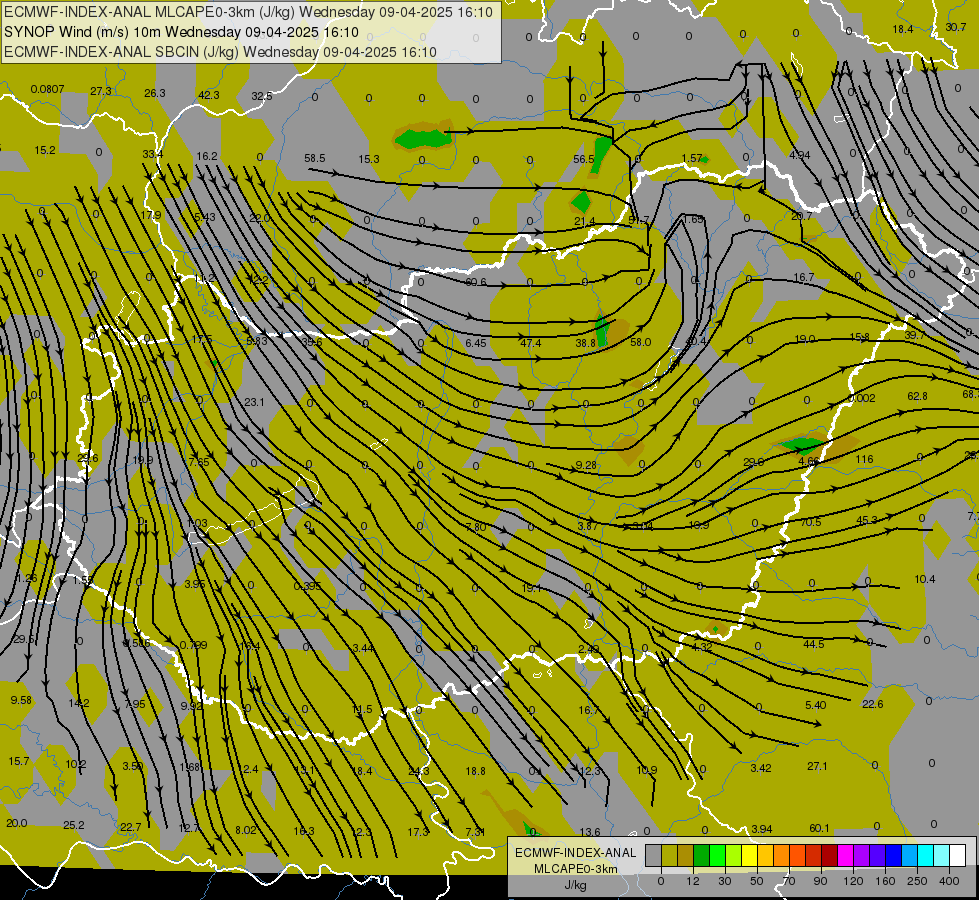The image size is (979, 900).
Task: Click the dark green legend swatch
Action: pyautogui.click(x=702, y=855)
